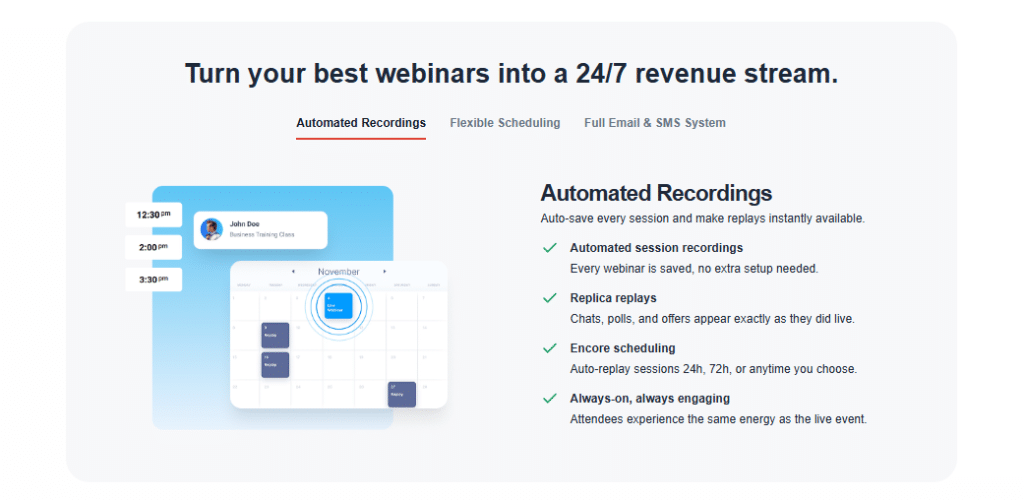Viewport: 1024px width, 500px height.
Task: Click the next month arrow beside November
Action: coord(384,272)
